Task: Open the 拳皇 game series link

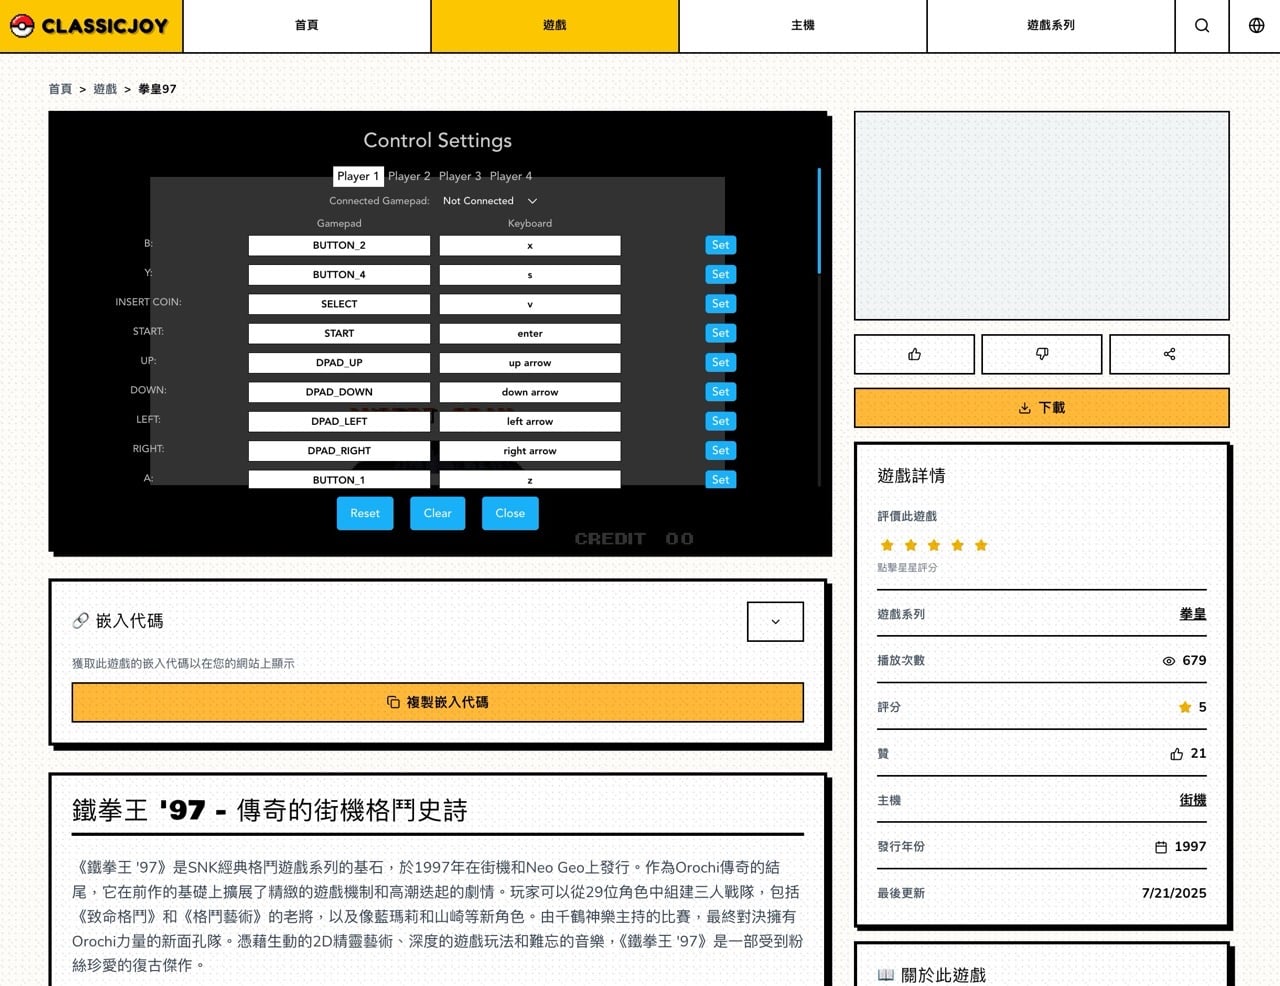Action: 1193,614
